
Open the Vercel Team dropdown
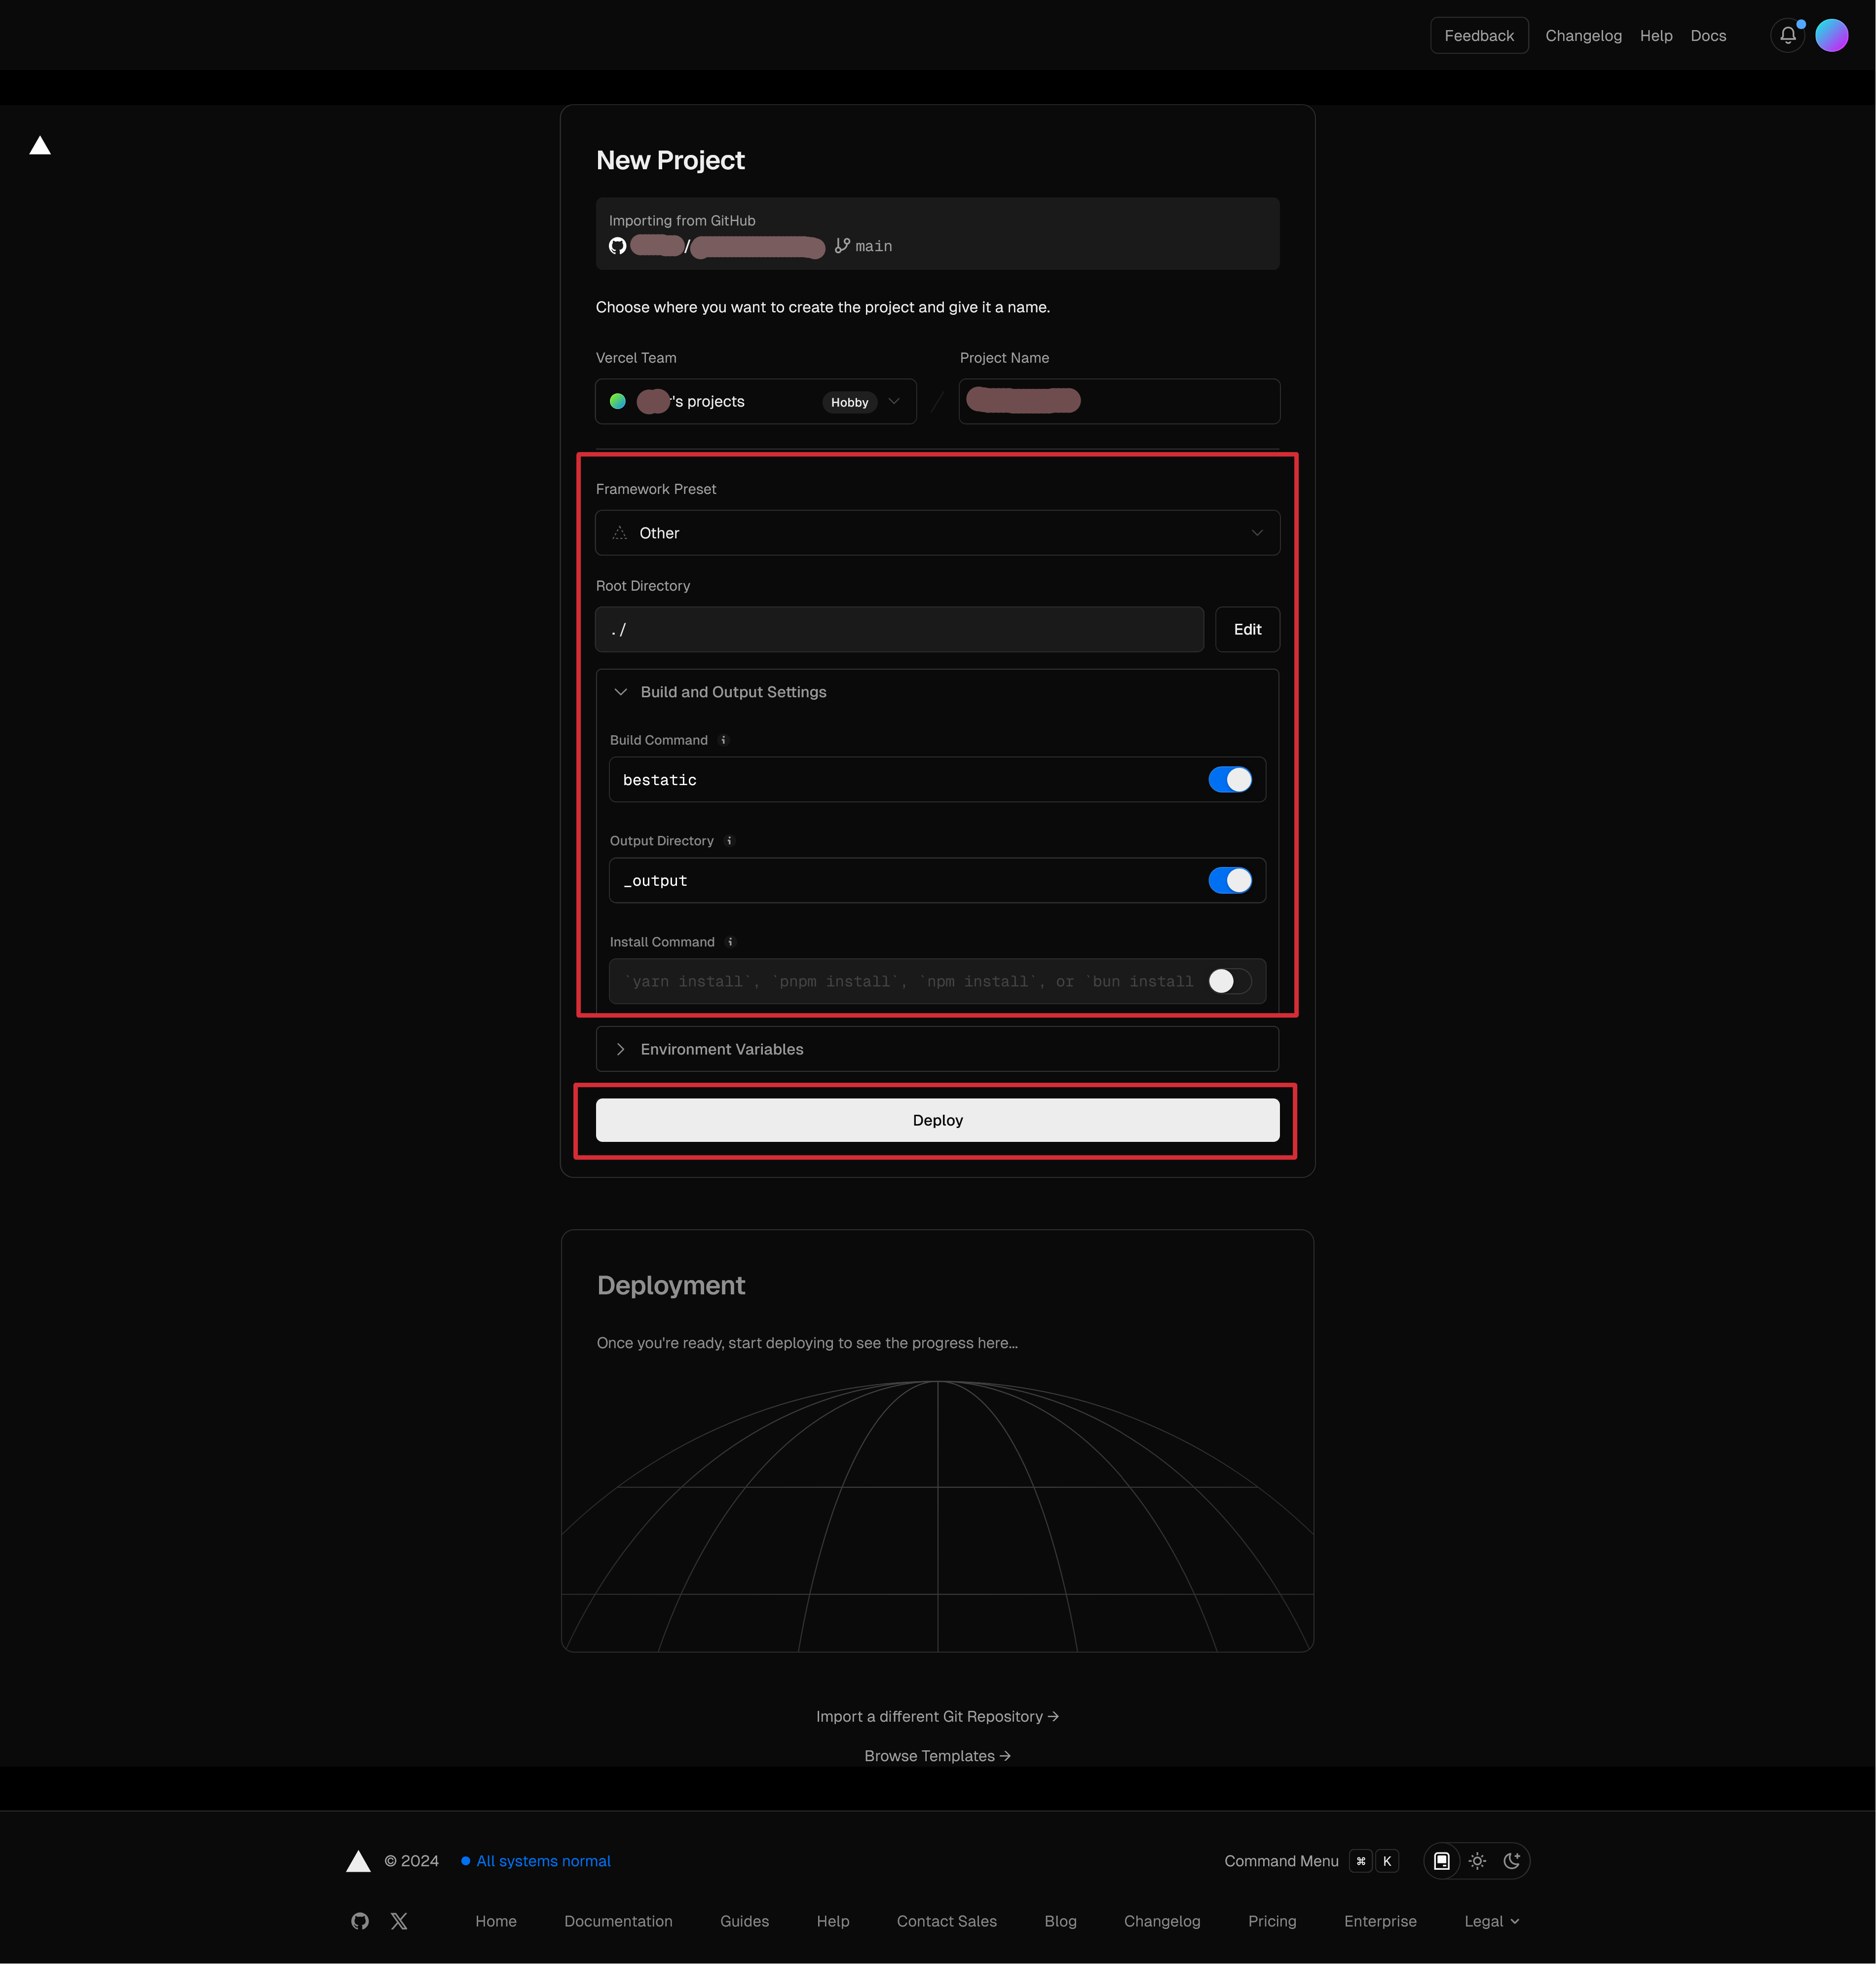click(x=756, y=402)
